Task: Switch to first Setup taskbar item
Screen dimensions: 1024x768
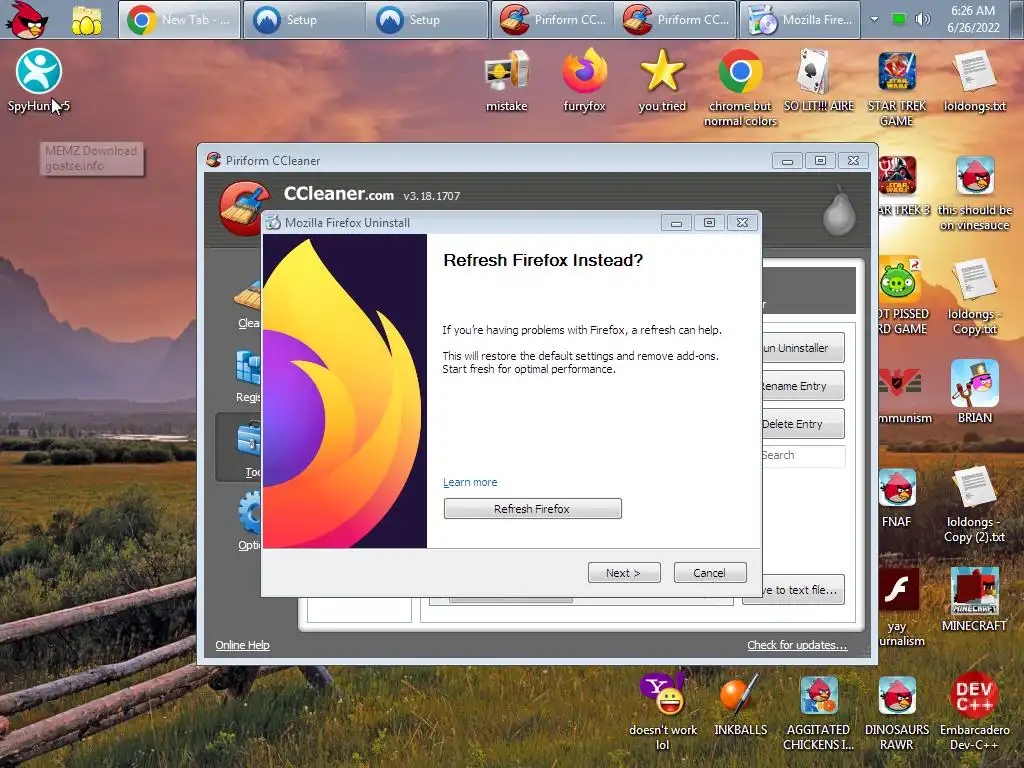Action: (304, 20)
